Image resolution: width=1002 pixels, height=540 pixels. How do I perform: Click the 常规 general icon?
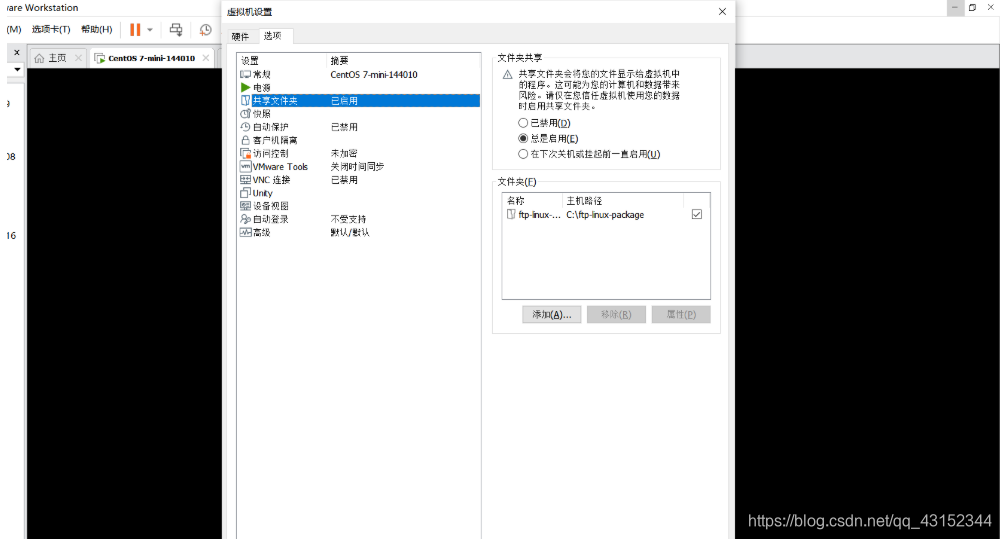point(245,75)
